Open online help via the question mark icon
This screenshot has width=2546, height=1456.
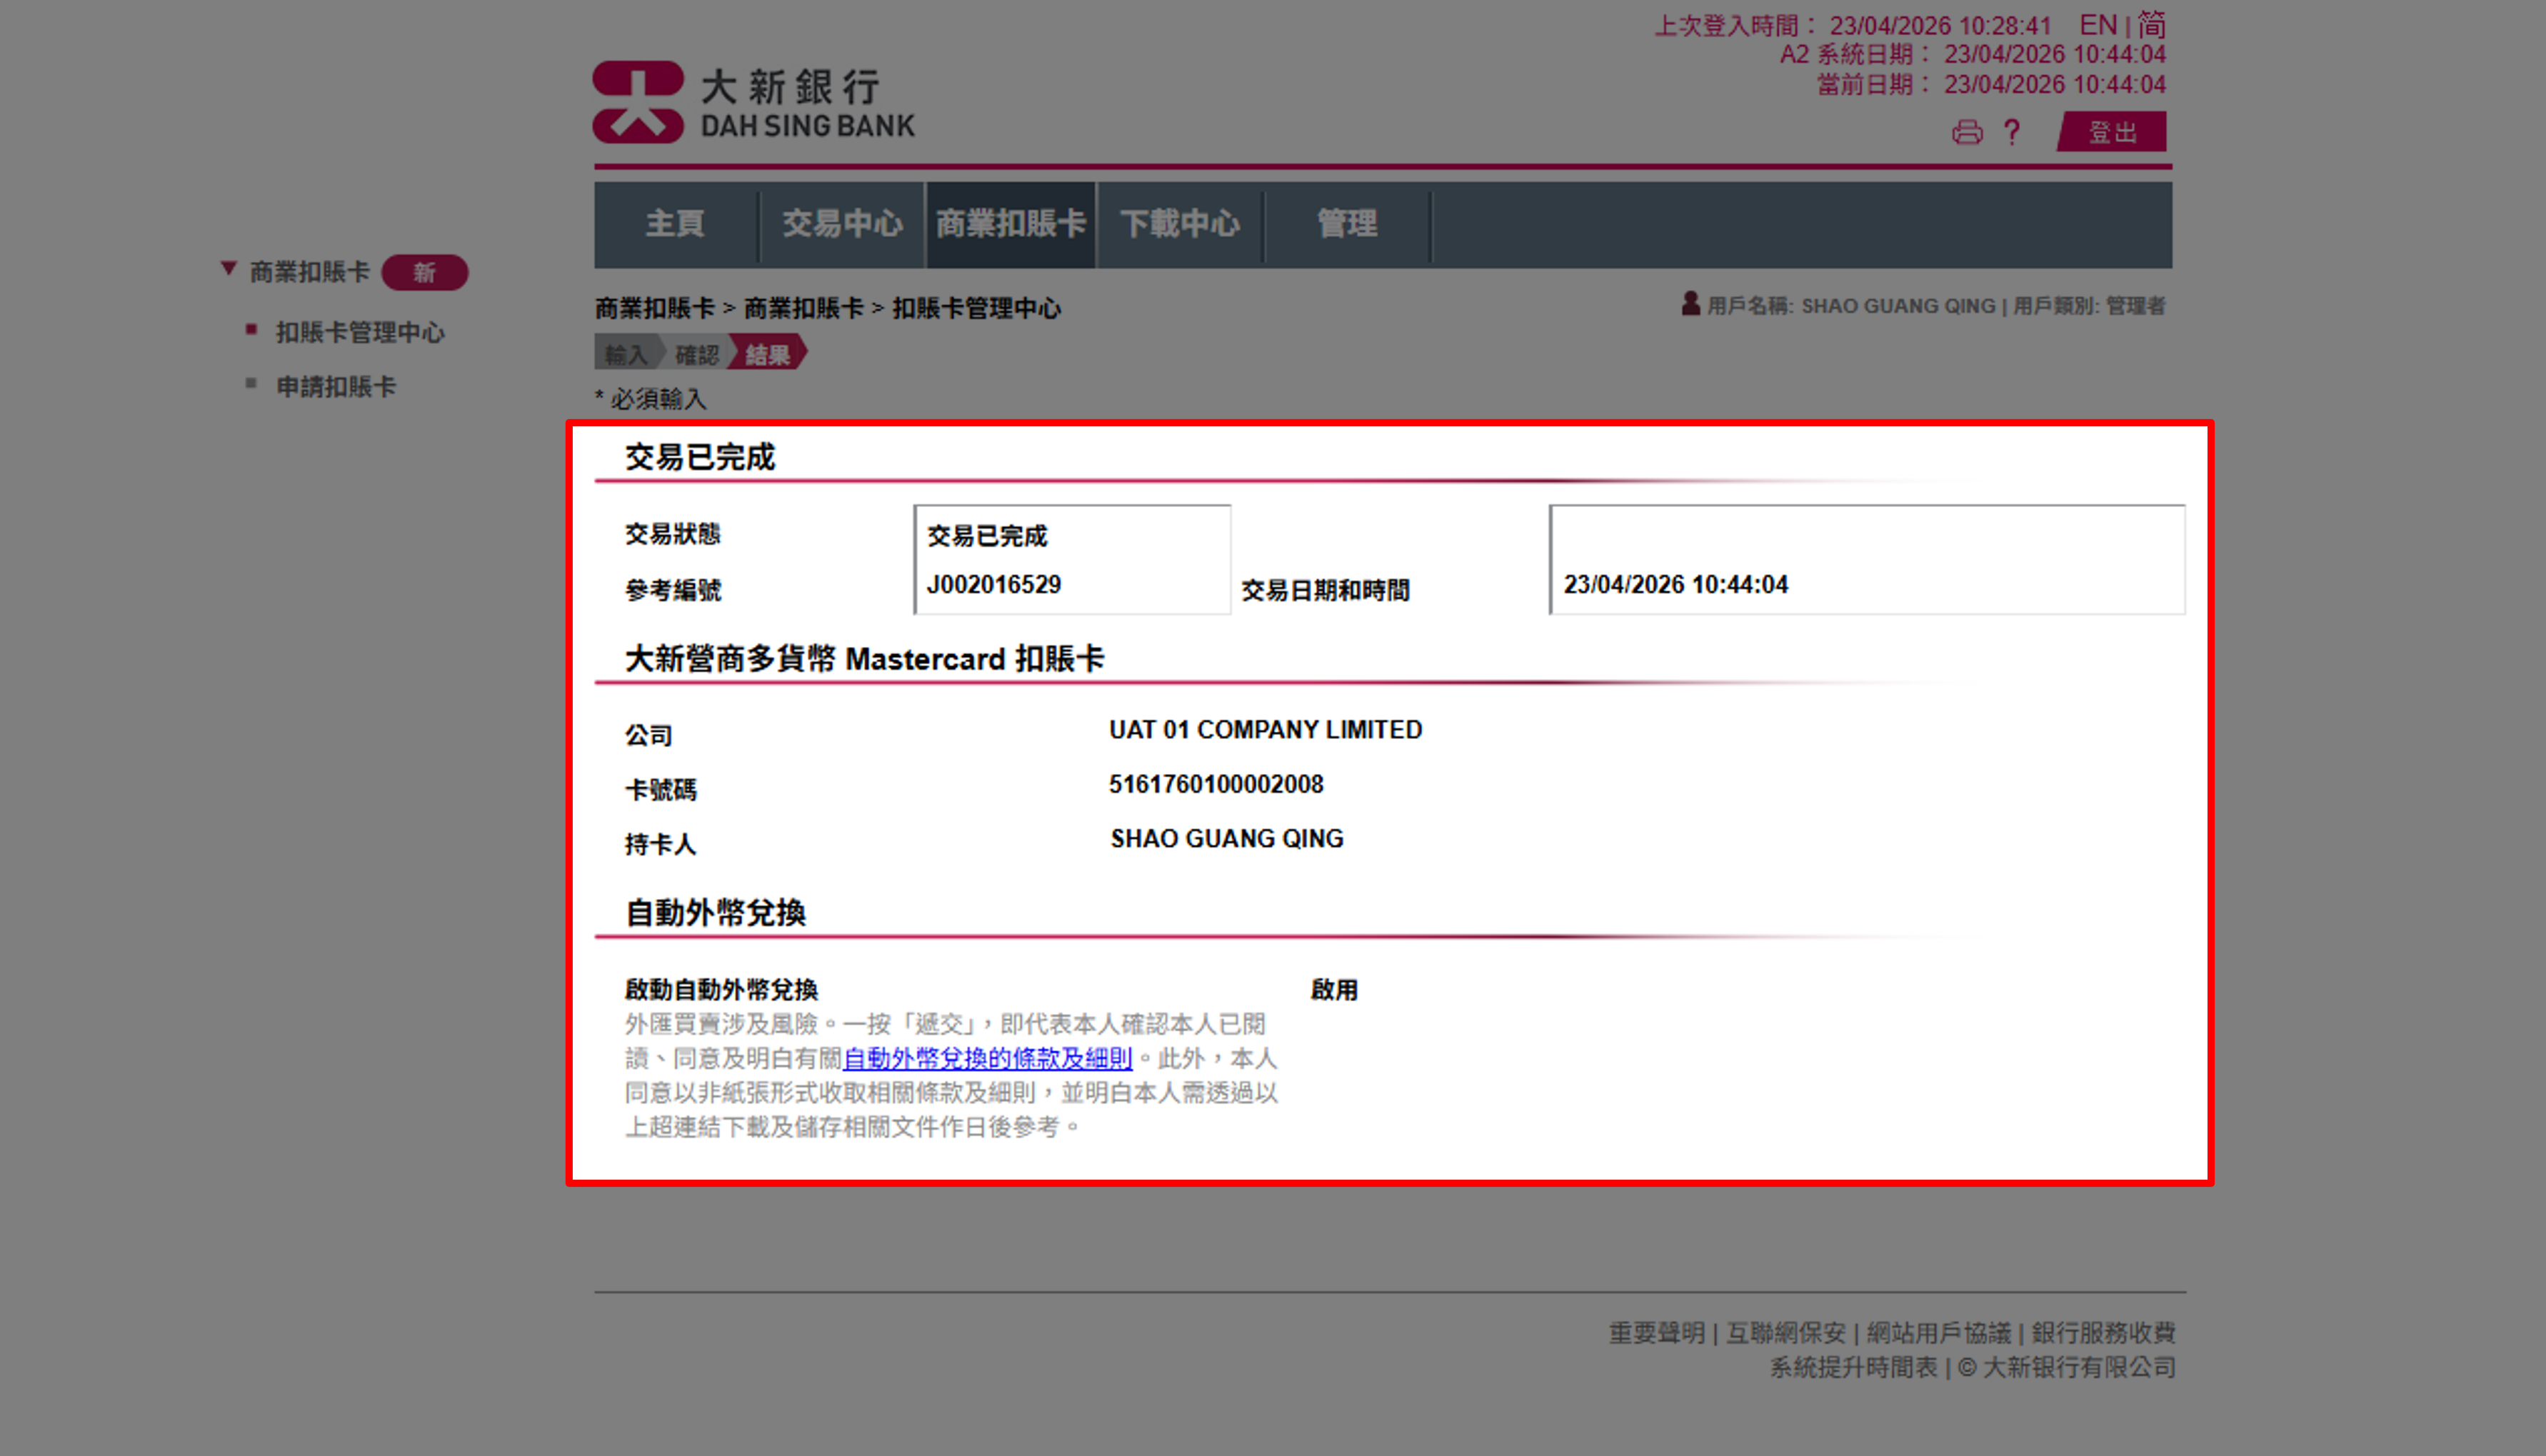click(2011, 131)
